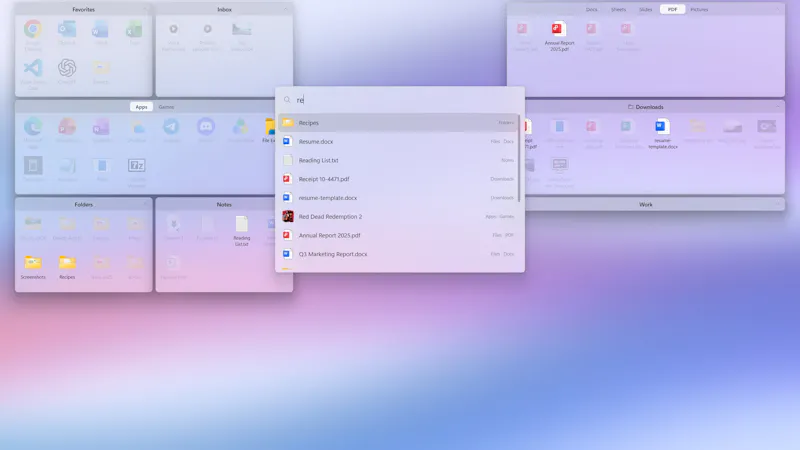Open Reading List.txt in Notes panel
The width and height of the screenshot is (800, 450).
click(241, 232)
